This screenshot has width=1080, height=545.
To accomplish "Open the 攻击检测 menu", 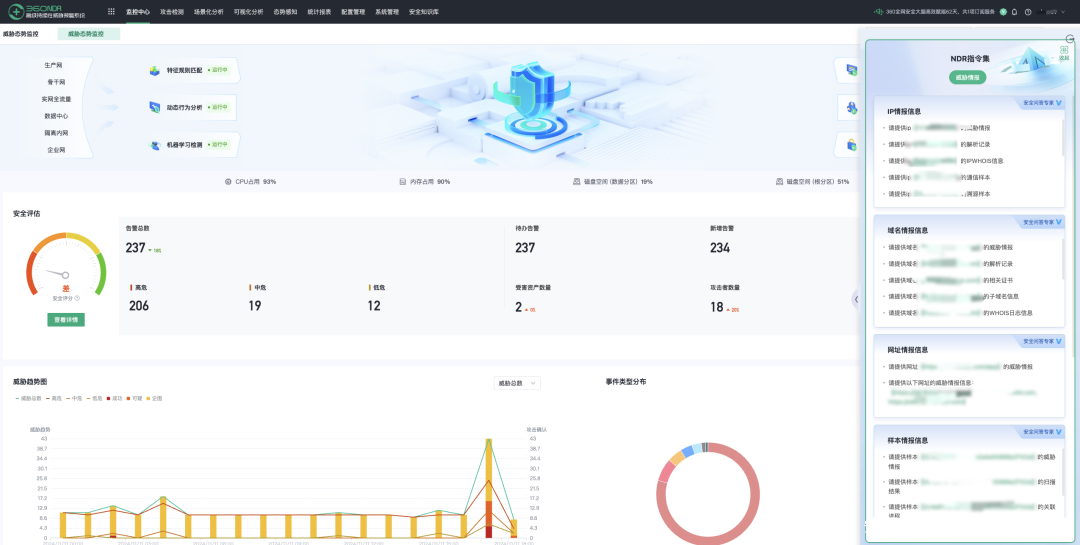I will click(172, 11).
